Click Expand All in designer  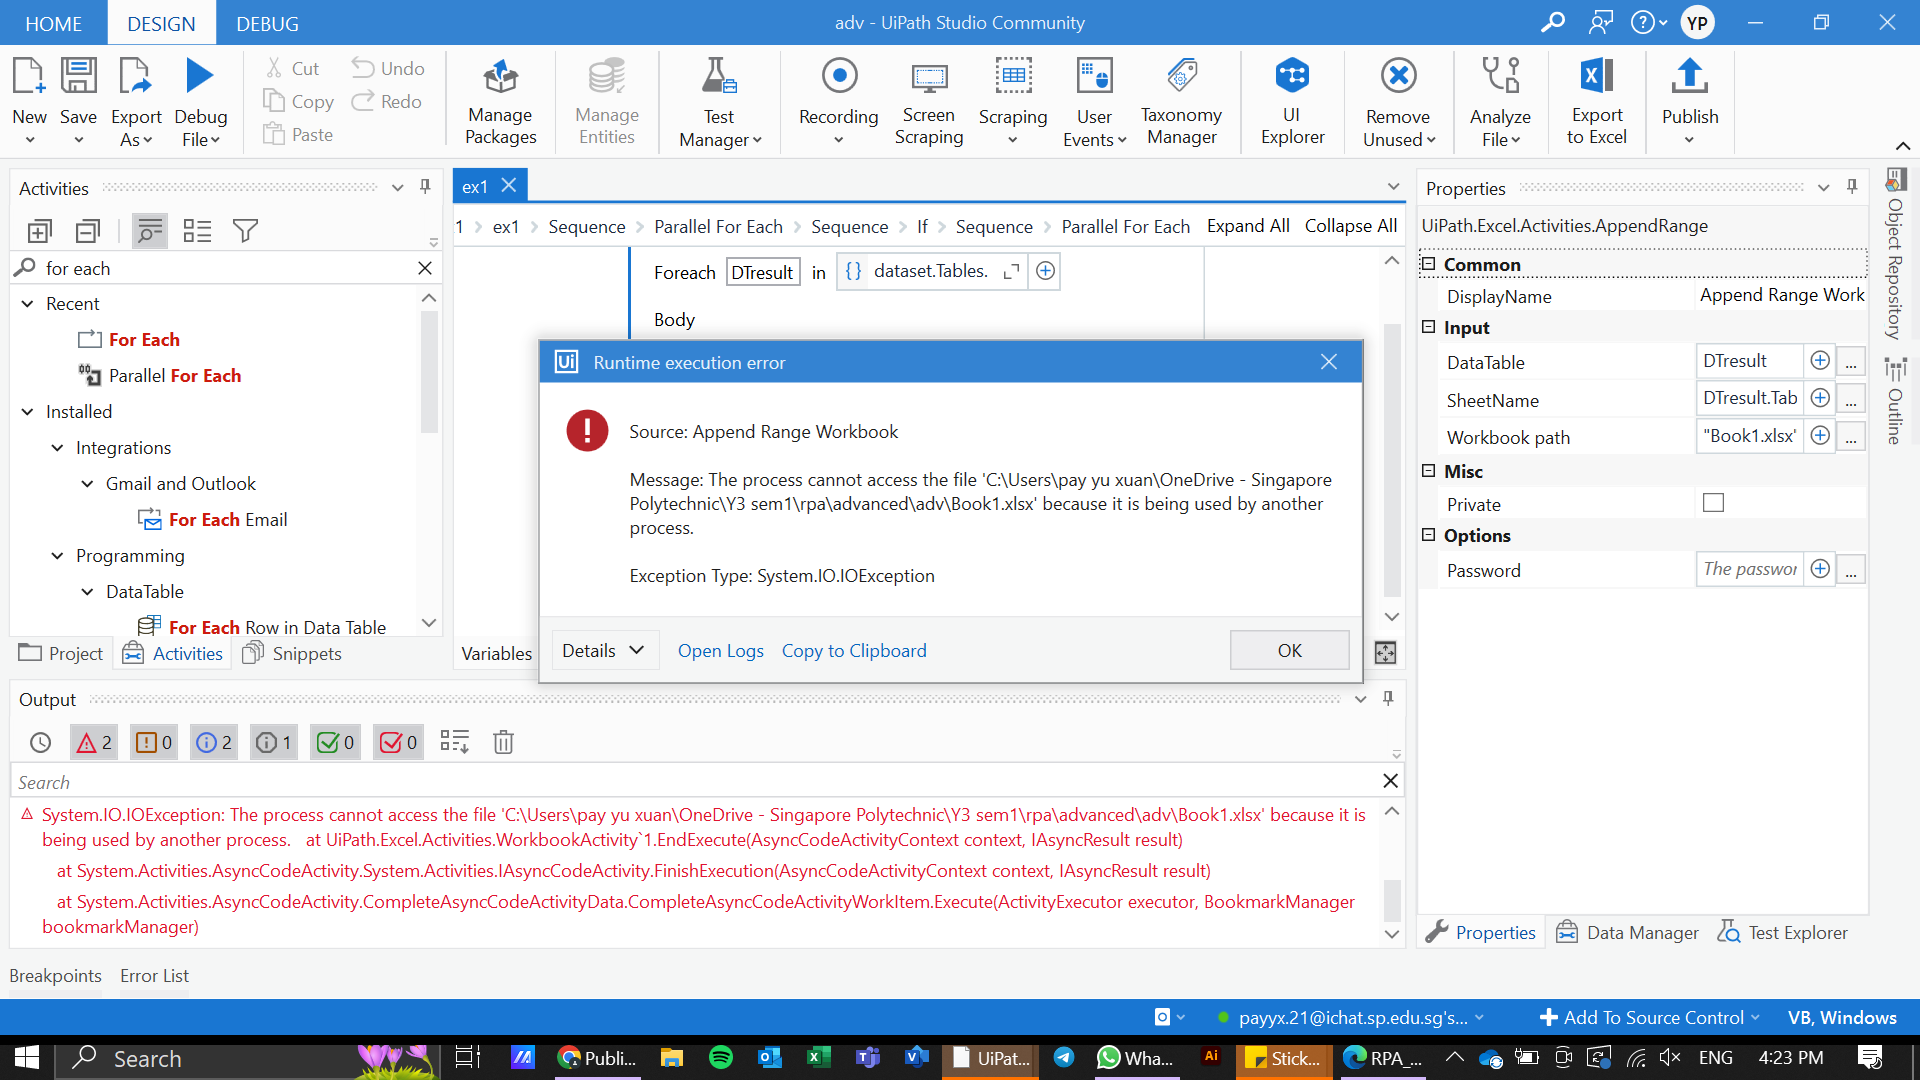click(1248, 226)
